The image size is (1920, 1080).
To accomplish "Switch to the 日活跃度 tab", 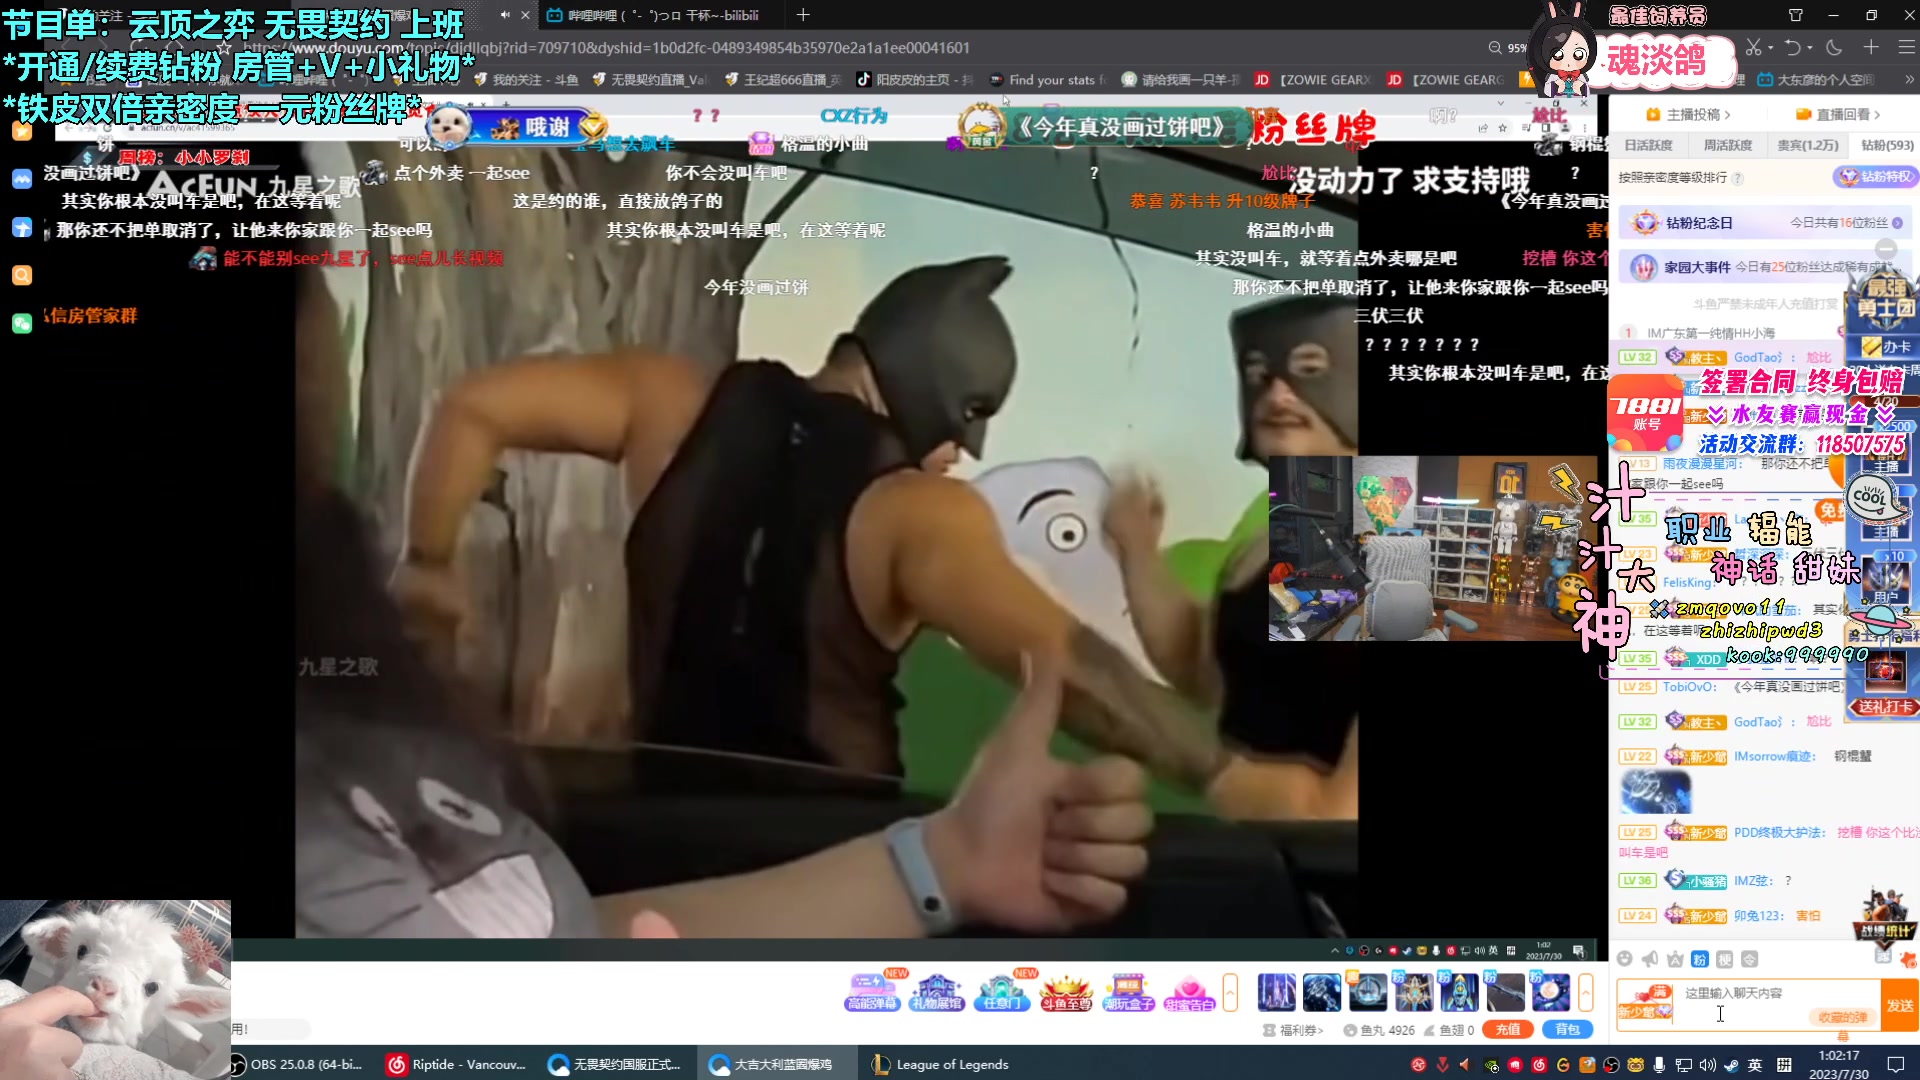I will (1648, 145).
